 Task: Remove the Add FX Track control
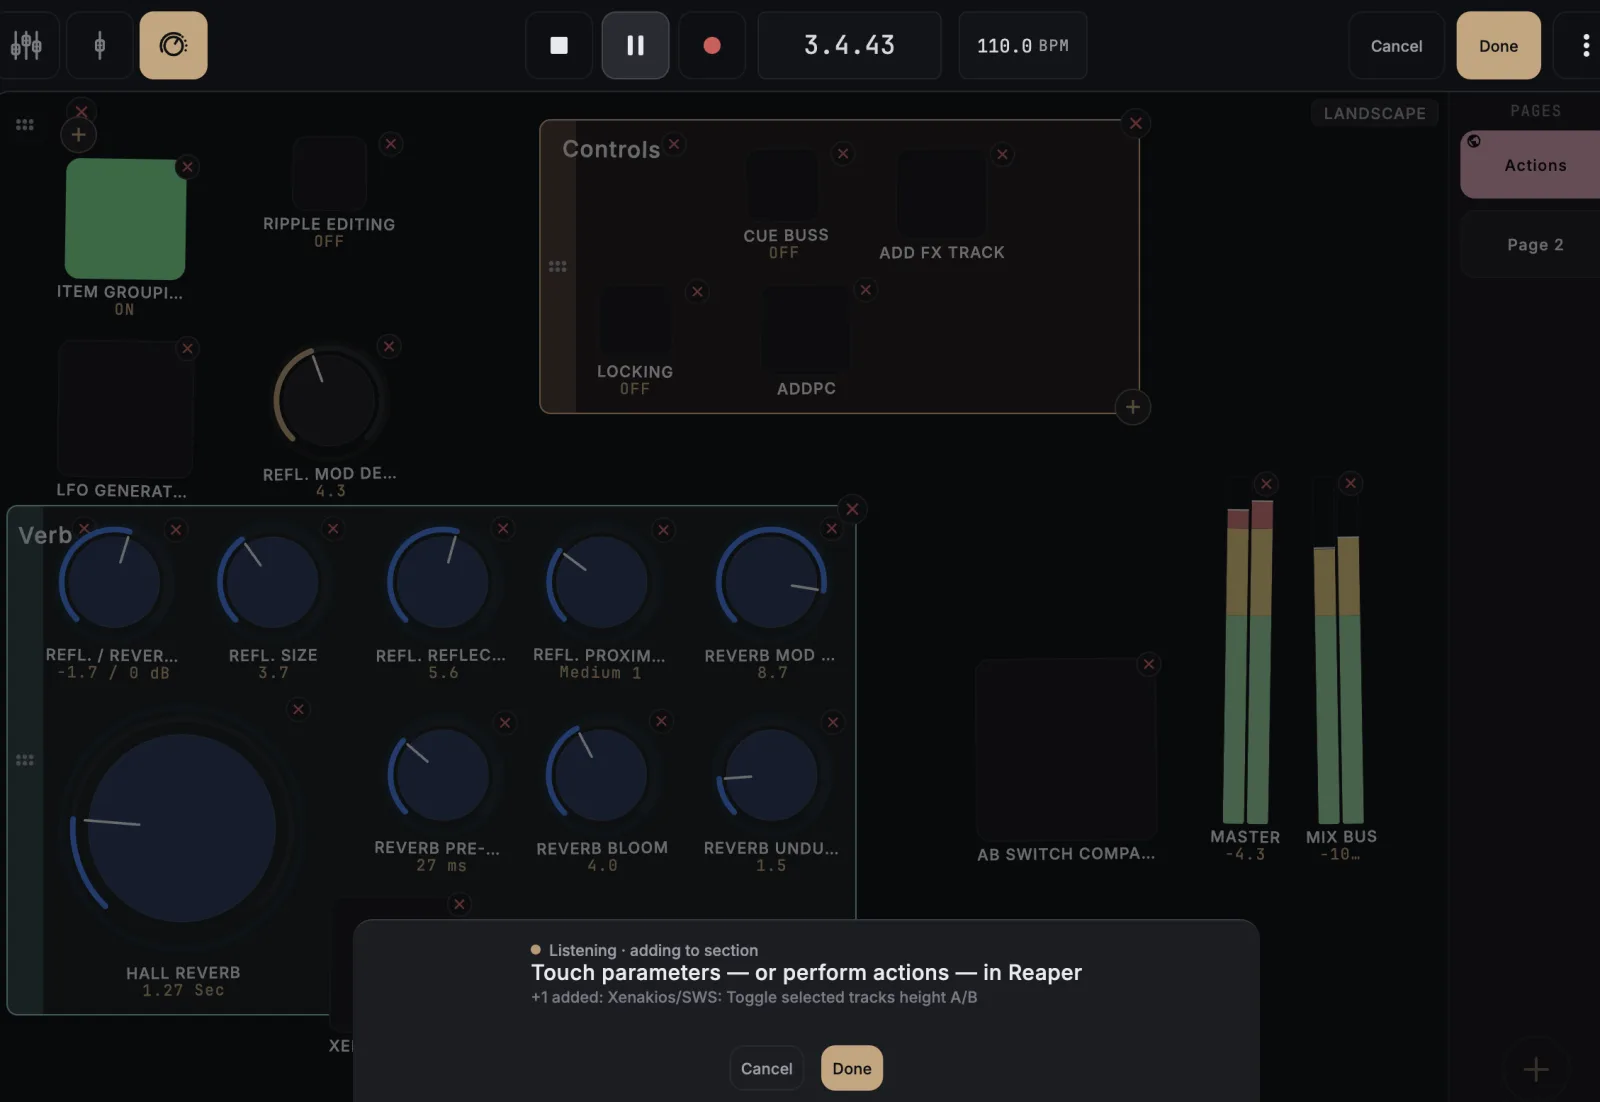coord(1002,154)
